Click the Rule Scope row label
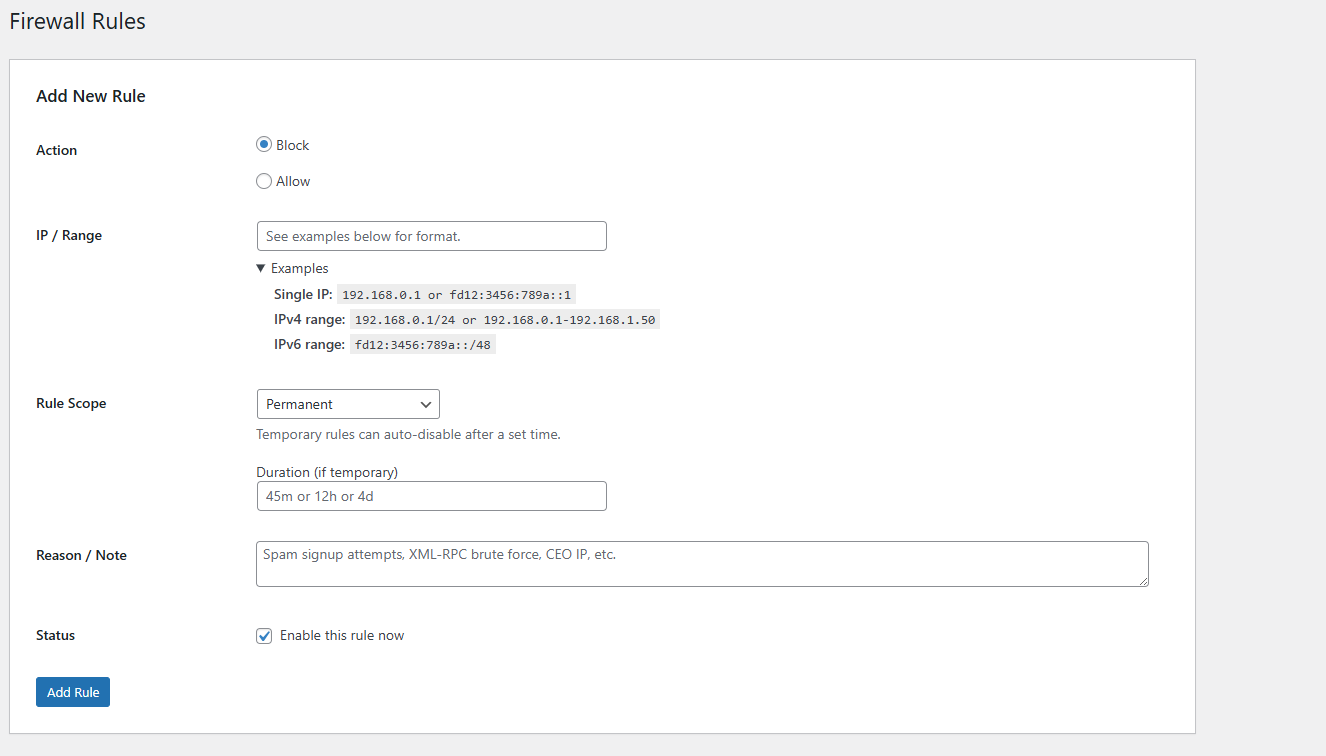The width and height of the screenshot is (1326, 756). (x=71, y=402)
